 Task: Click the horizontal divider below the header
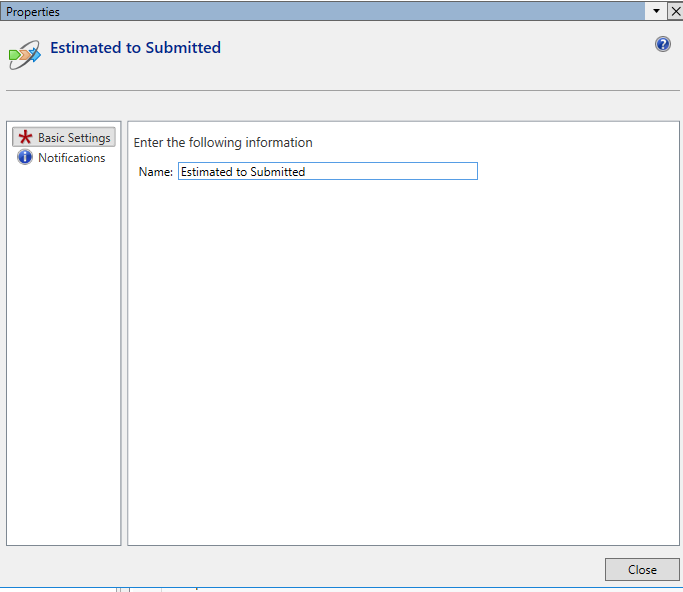click(x=340, y=91)
